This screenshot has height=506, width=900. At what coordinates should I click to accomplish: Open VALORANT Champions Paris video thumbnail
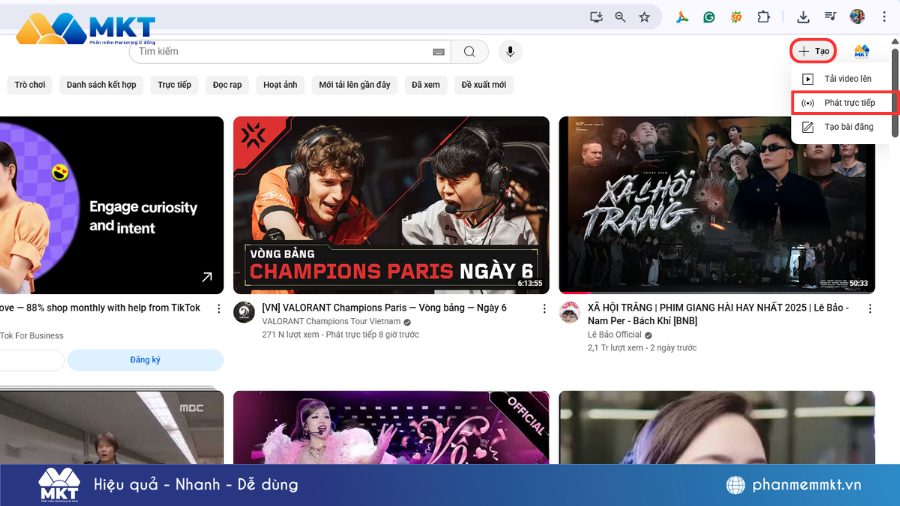[391, 205]
